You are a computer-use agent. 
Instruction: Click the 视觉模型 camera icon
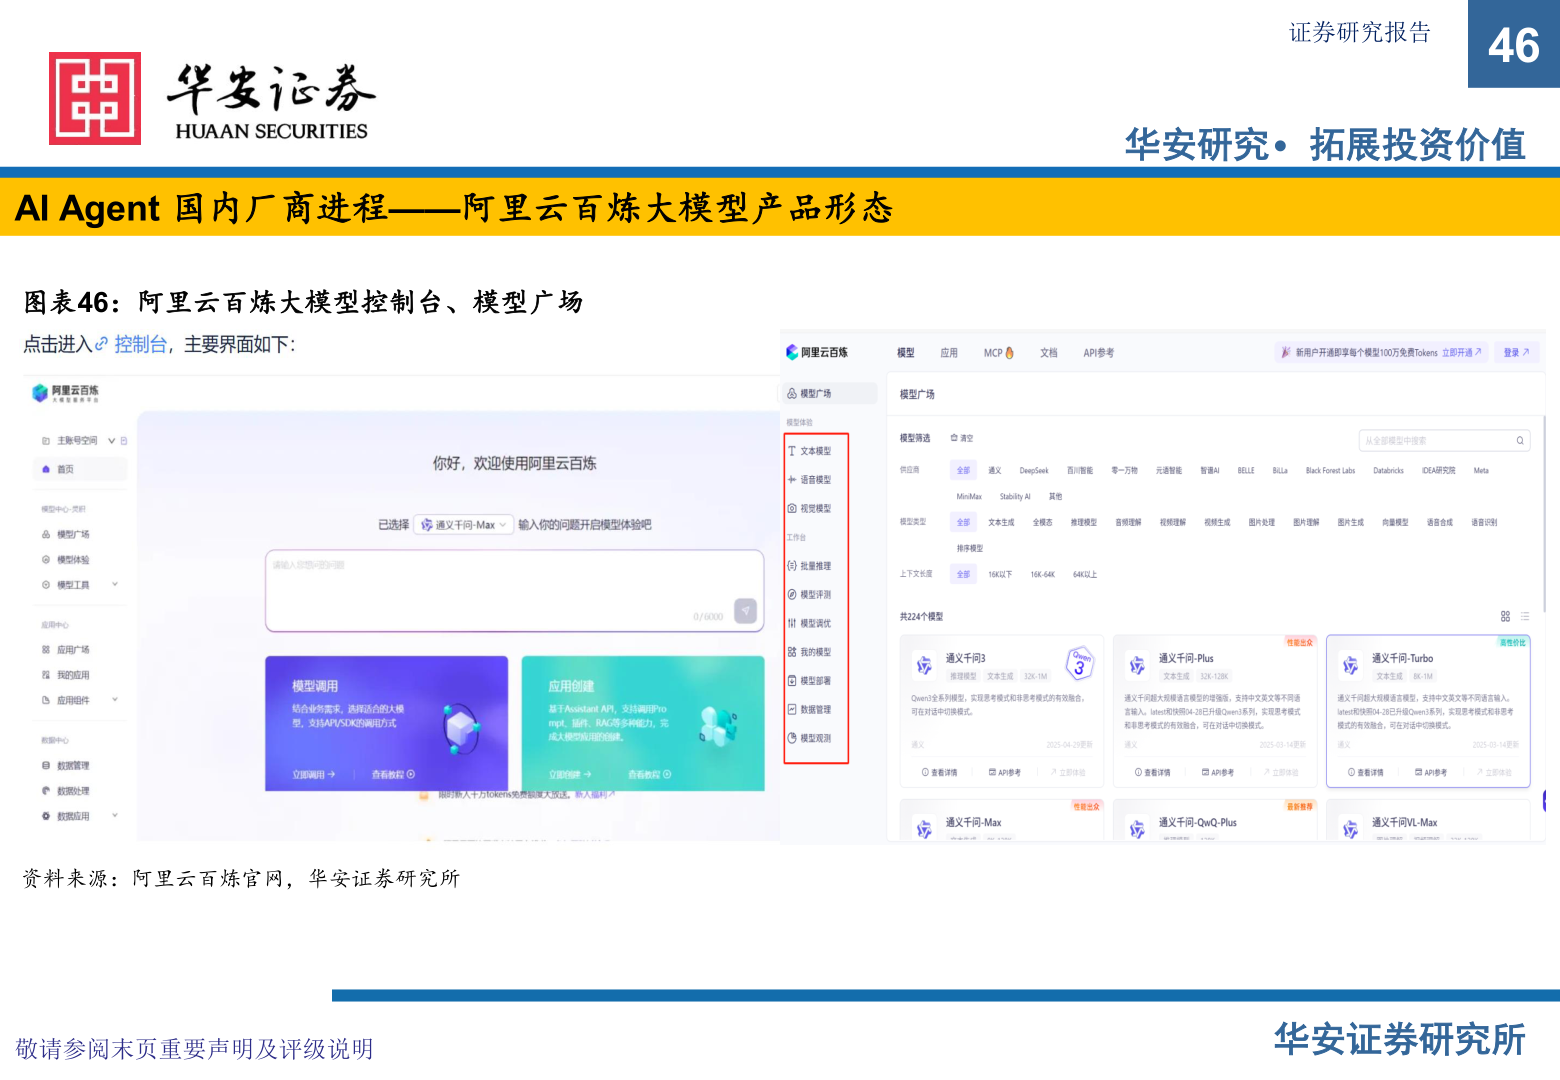pos(792,508)
